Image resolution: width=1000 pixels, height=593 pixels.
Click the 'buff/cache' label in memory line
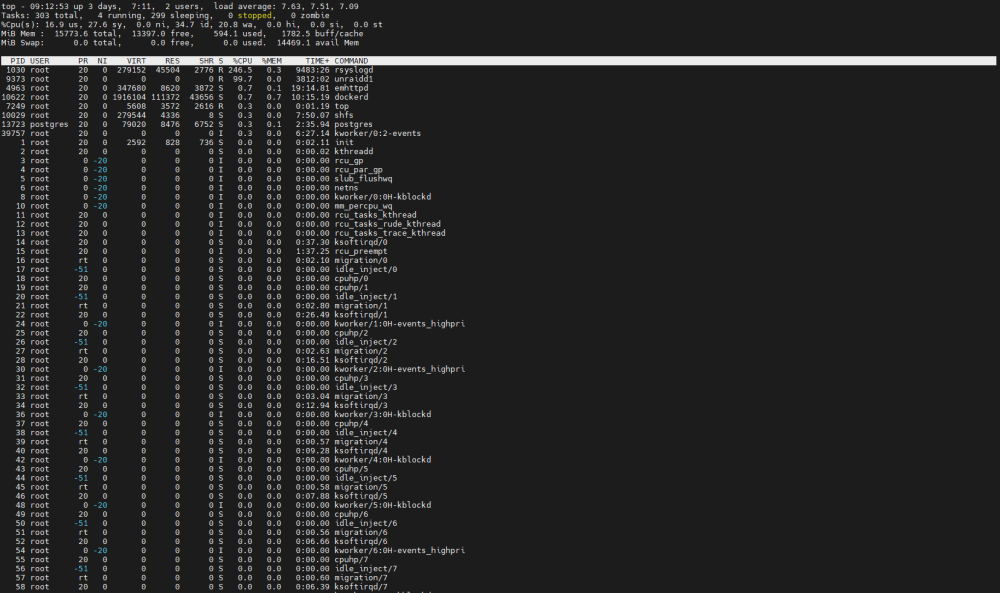coord(339,34)
